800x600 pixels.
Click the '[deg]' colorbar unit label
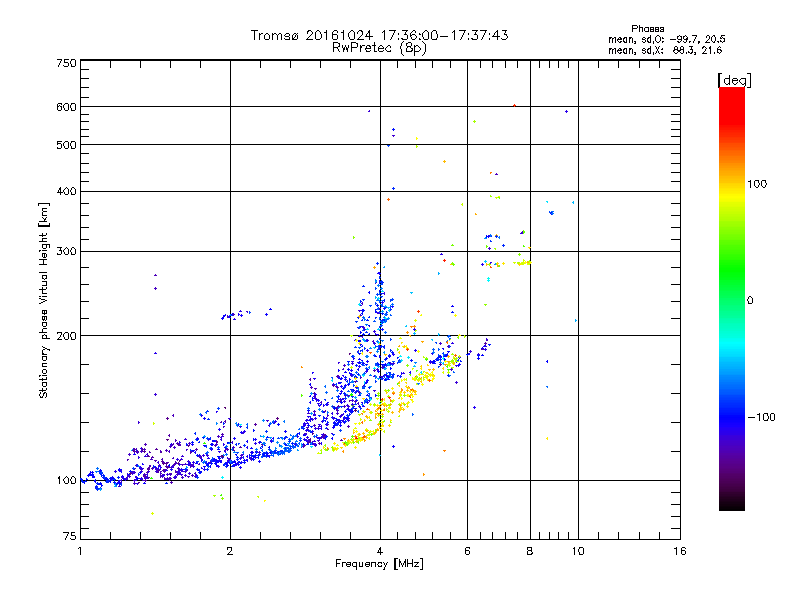pos(734,80)
